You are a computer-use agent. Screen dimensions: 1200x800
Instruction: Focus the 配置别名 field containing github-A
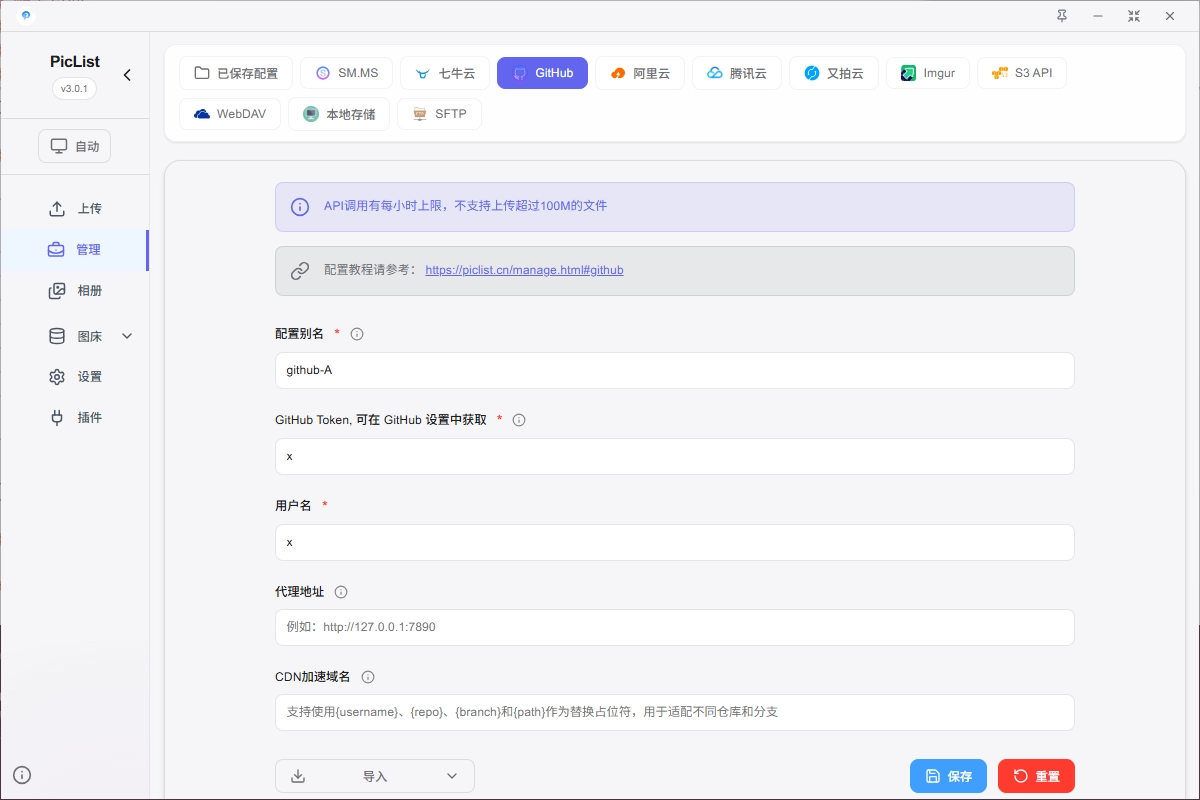(675, 370)
